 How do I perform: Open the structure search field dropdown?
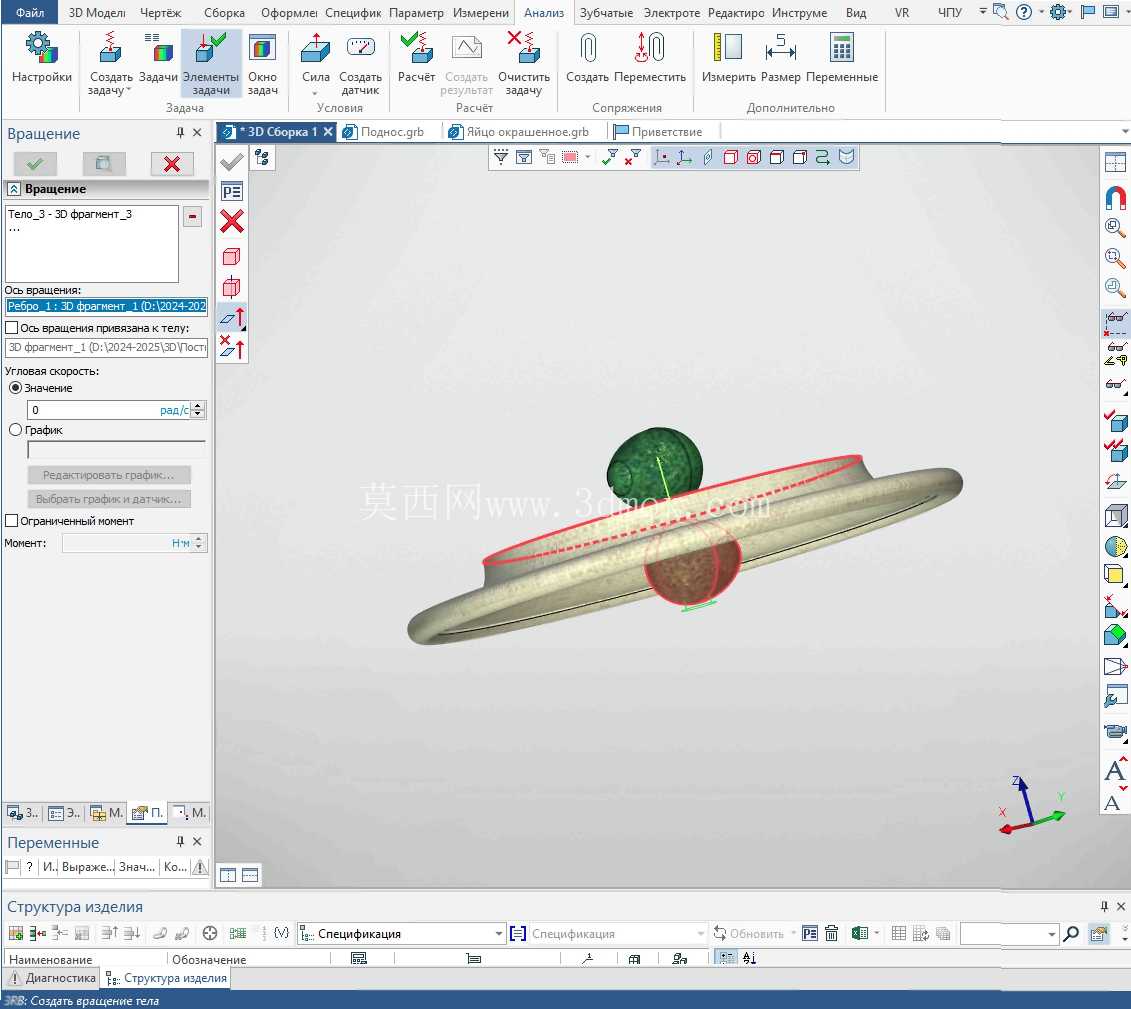coord(1052,934)
